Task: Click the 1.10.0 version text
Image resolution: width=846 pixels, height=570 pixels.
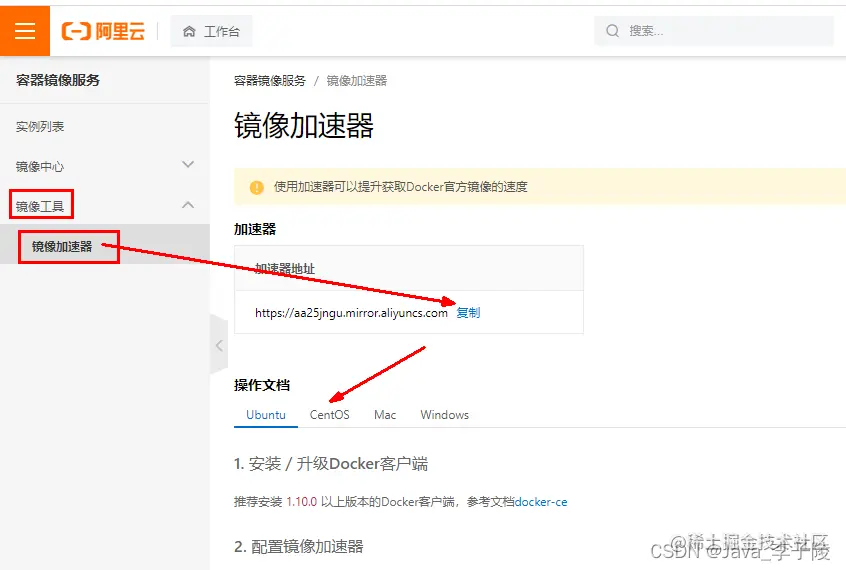Action: tap(302, 502)
